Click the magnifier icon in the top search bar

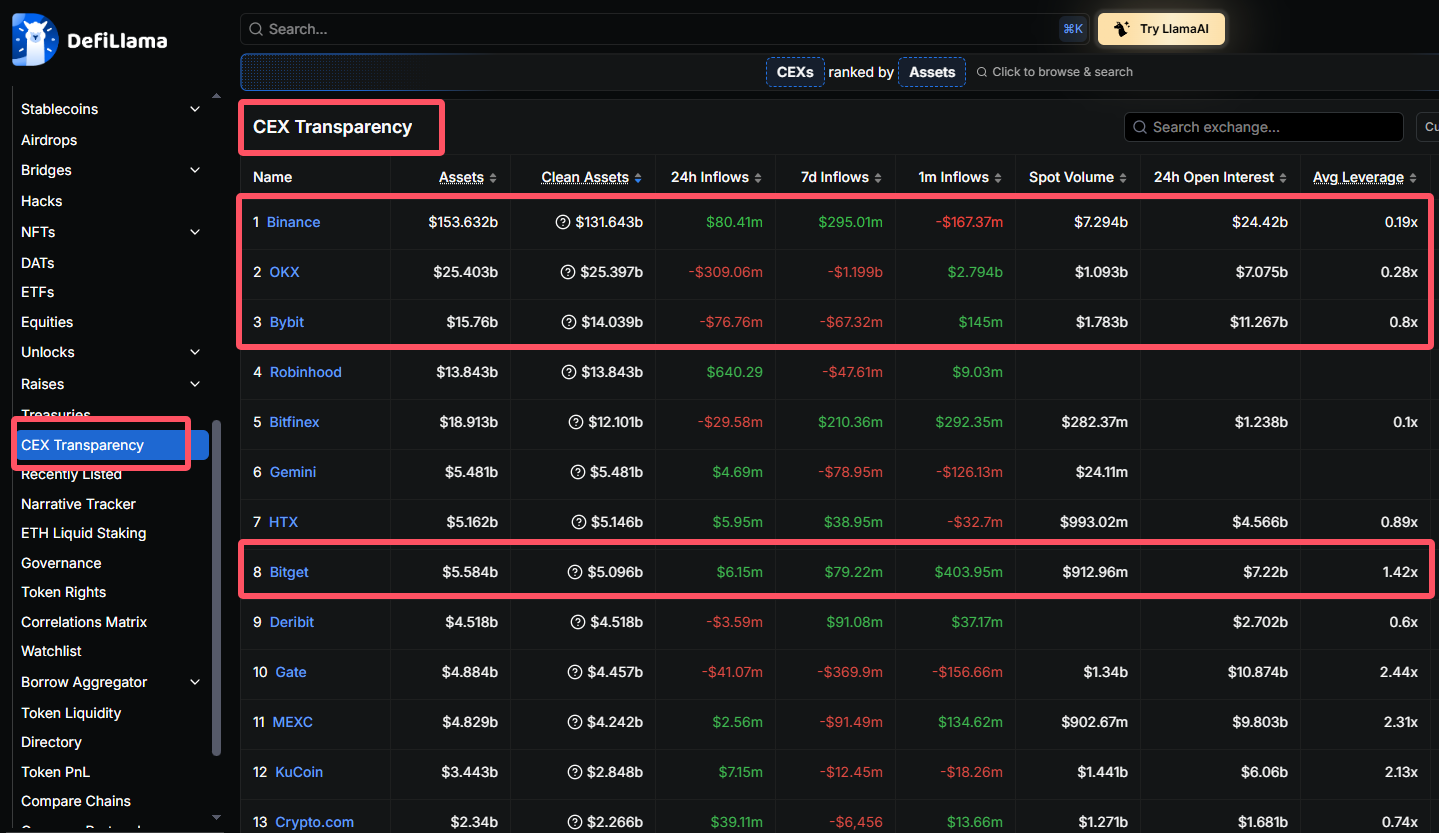point(256,30)
